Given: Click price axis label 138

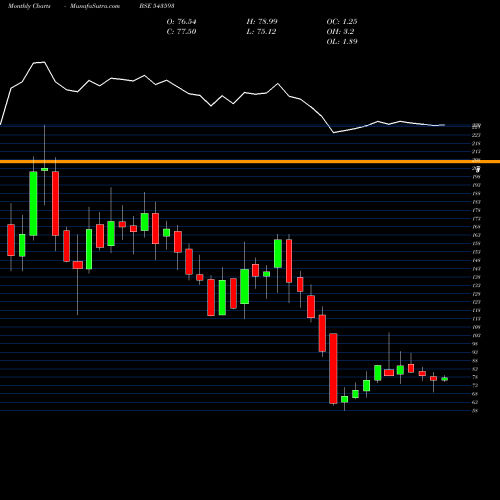Looking at the screenshot, I should click(476, 277).
